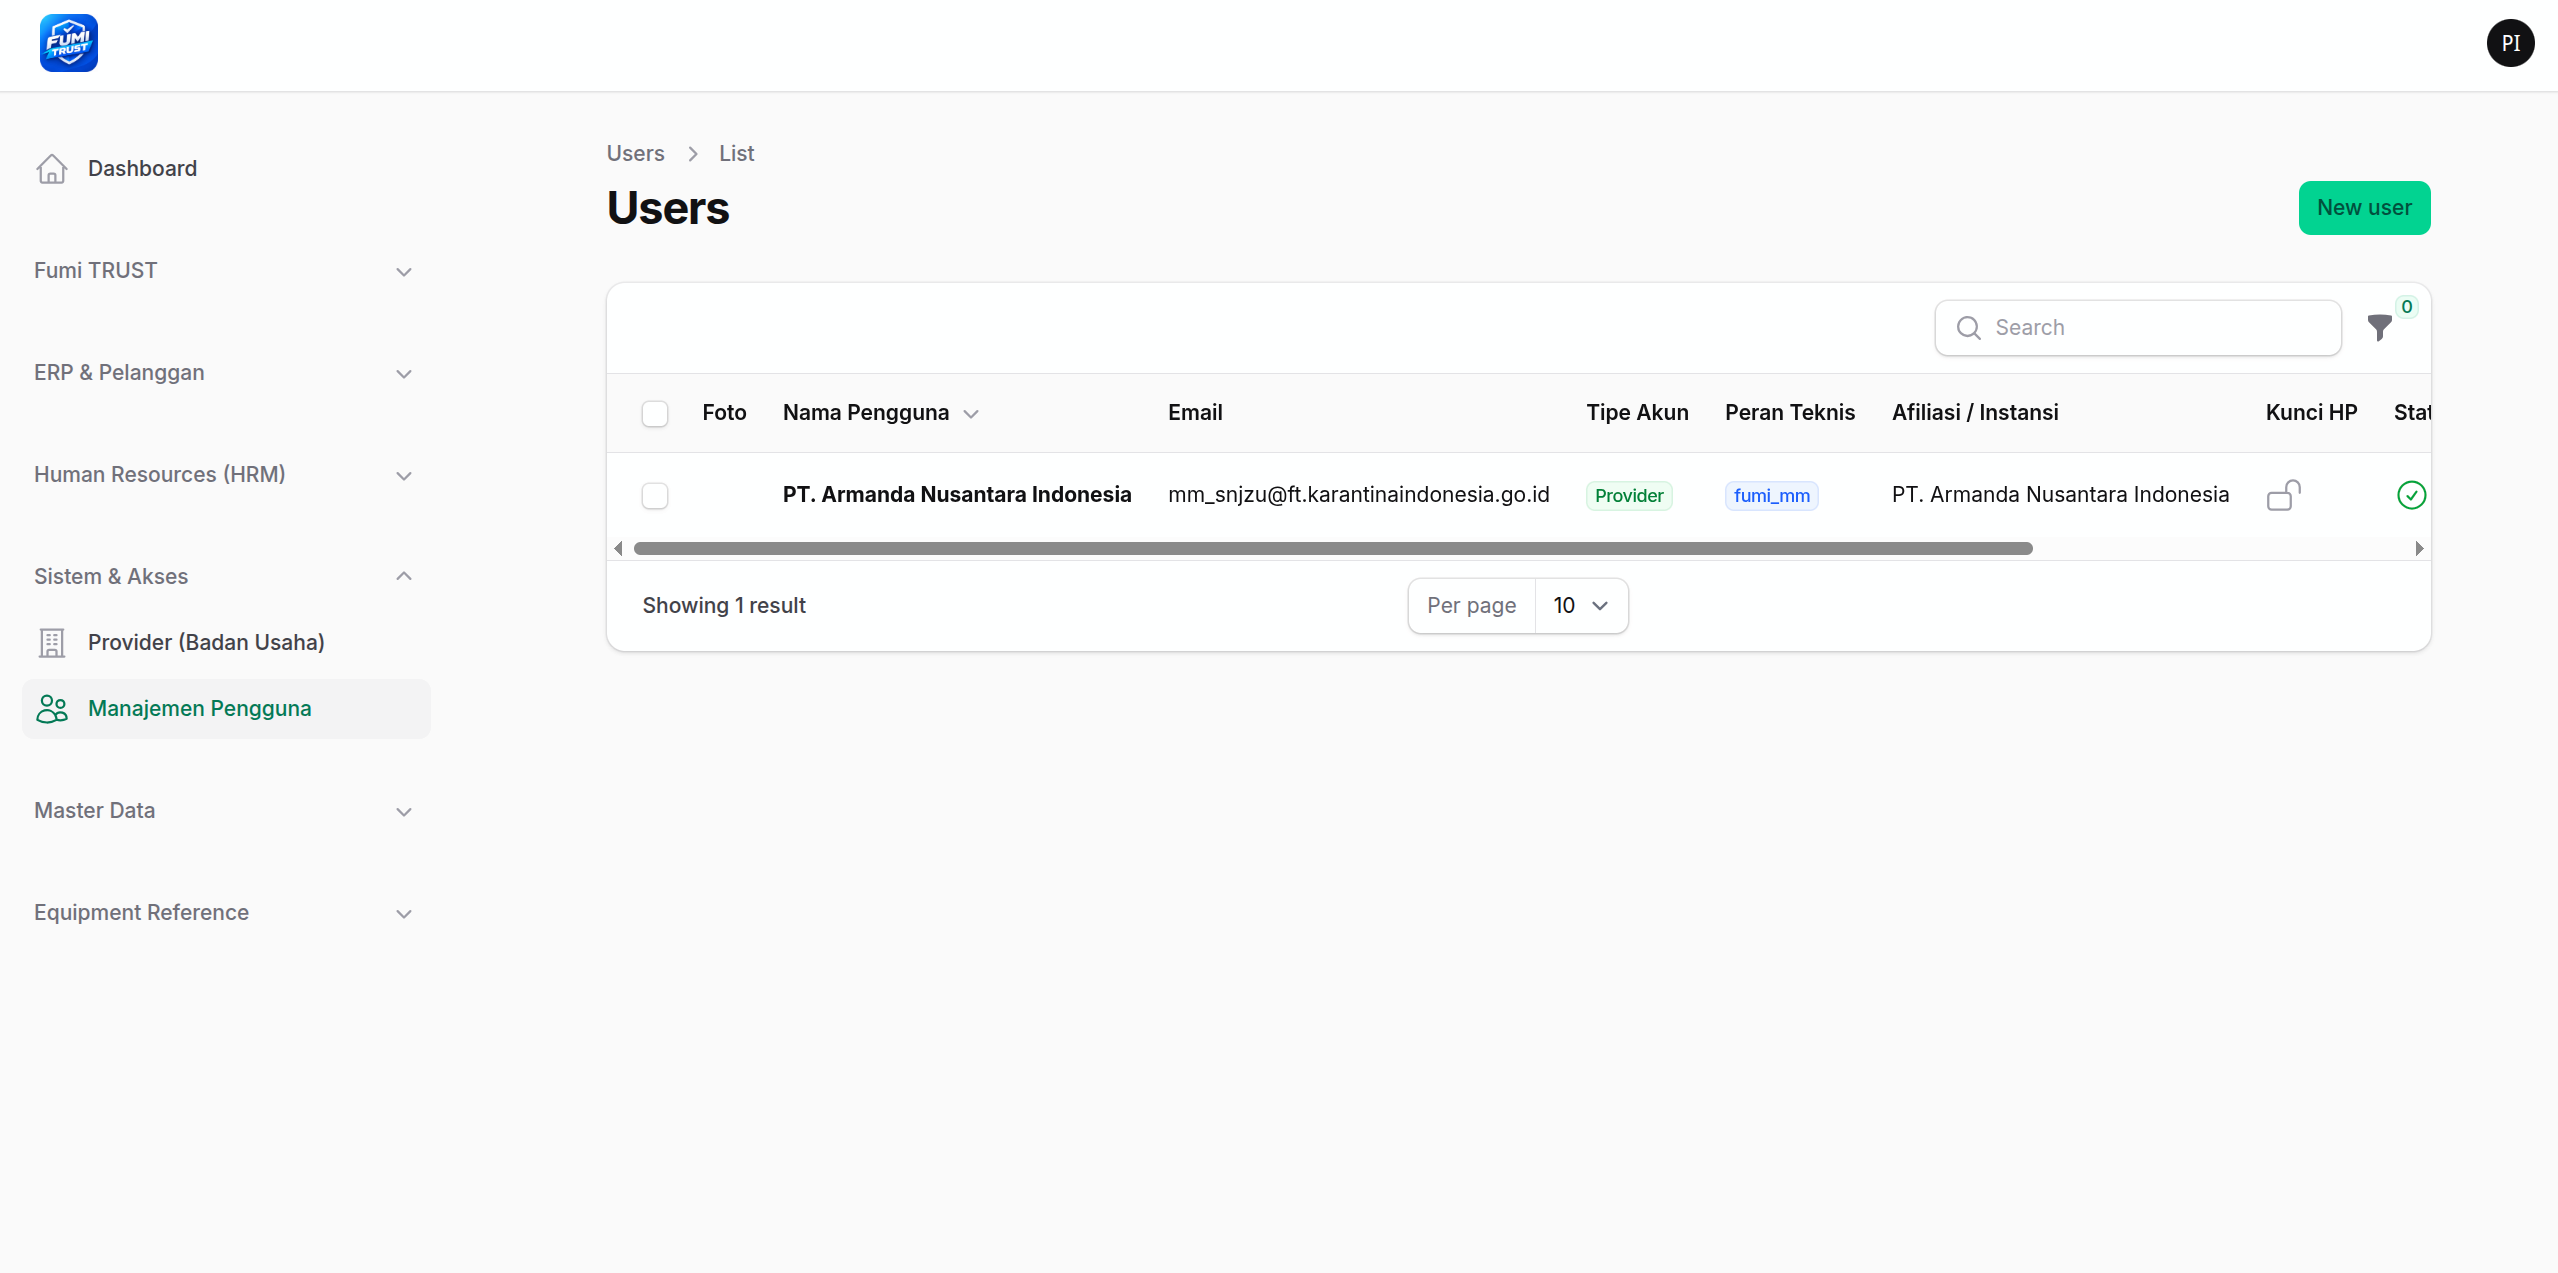Click the search magnifier icon
The image size is (2558, 1273).
[1969, 328]
